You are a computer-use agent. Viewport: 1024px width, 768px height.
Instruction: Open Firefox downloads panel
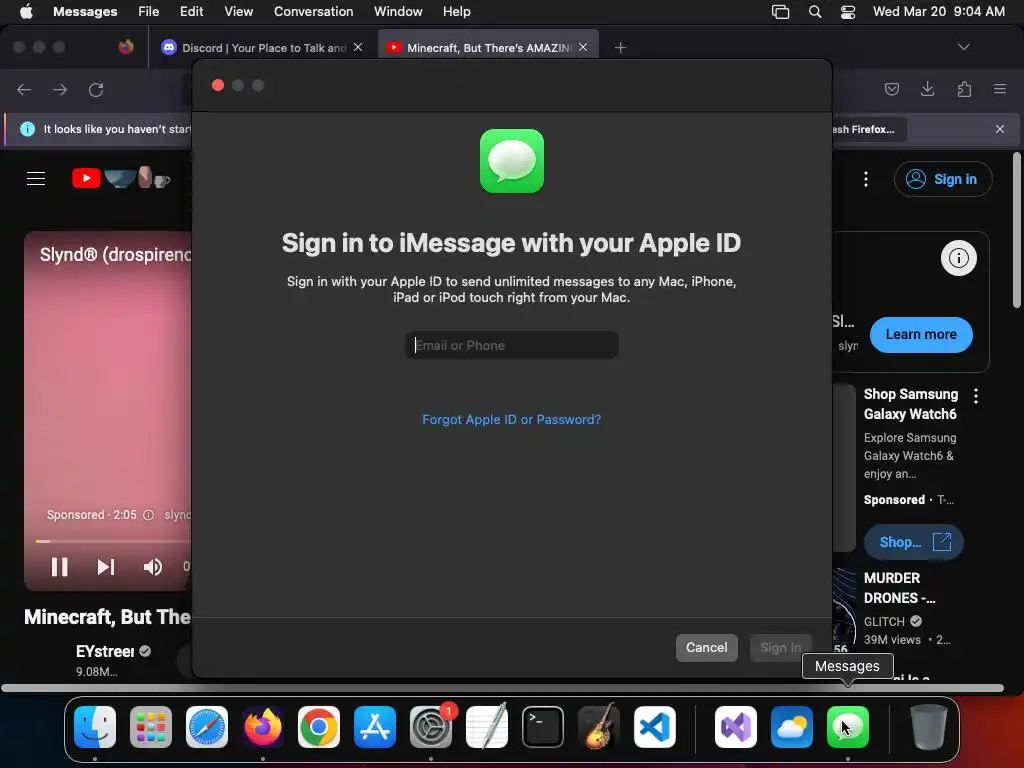pyautogui.click(x=927, y=89)
